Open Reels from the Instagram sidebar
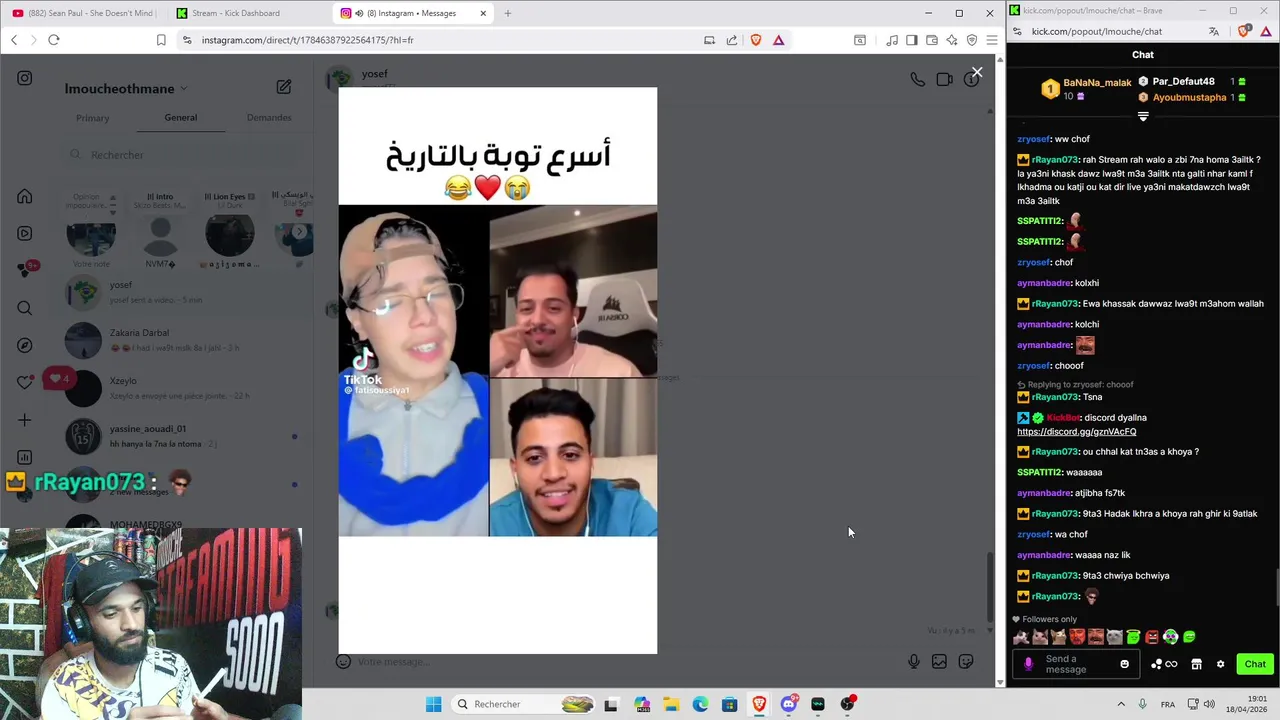Viewport: 1280px width, 720px height. [25, 233]
